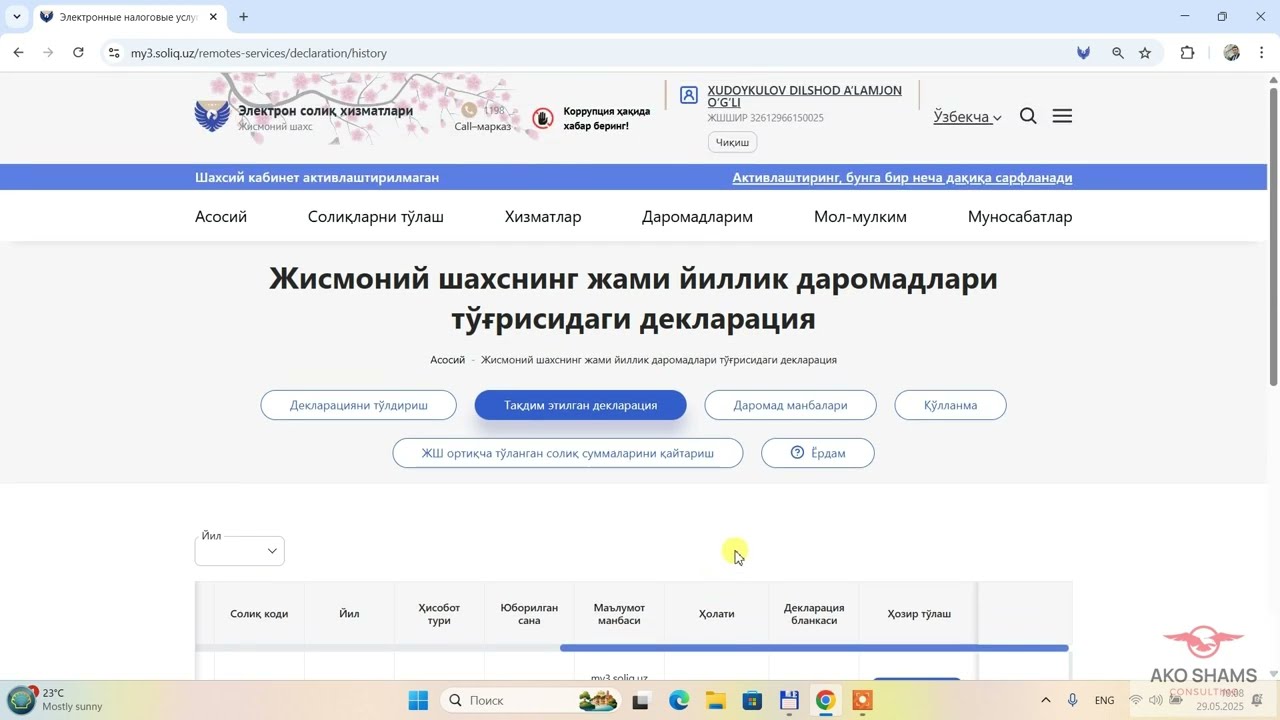1280x720 pixels.
Task: Open zoom settings magnifier in address bar
Action: point(1118,53)
